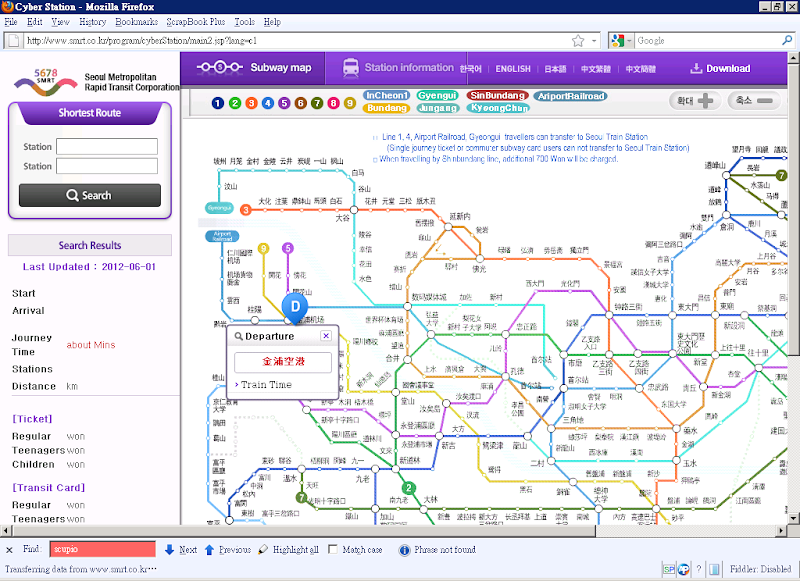The height and width of the screenshot is (581, 800).
Task: Close the Find bar with X icon
Action: coord(9,550)
